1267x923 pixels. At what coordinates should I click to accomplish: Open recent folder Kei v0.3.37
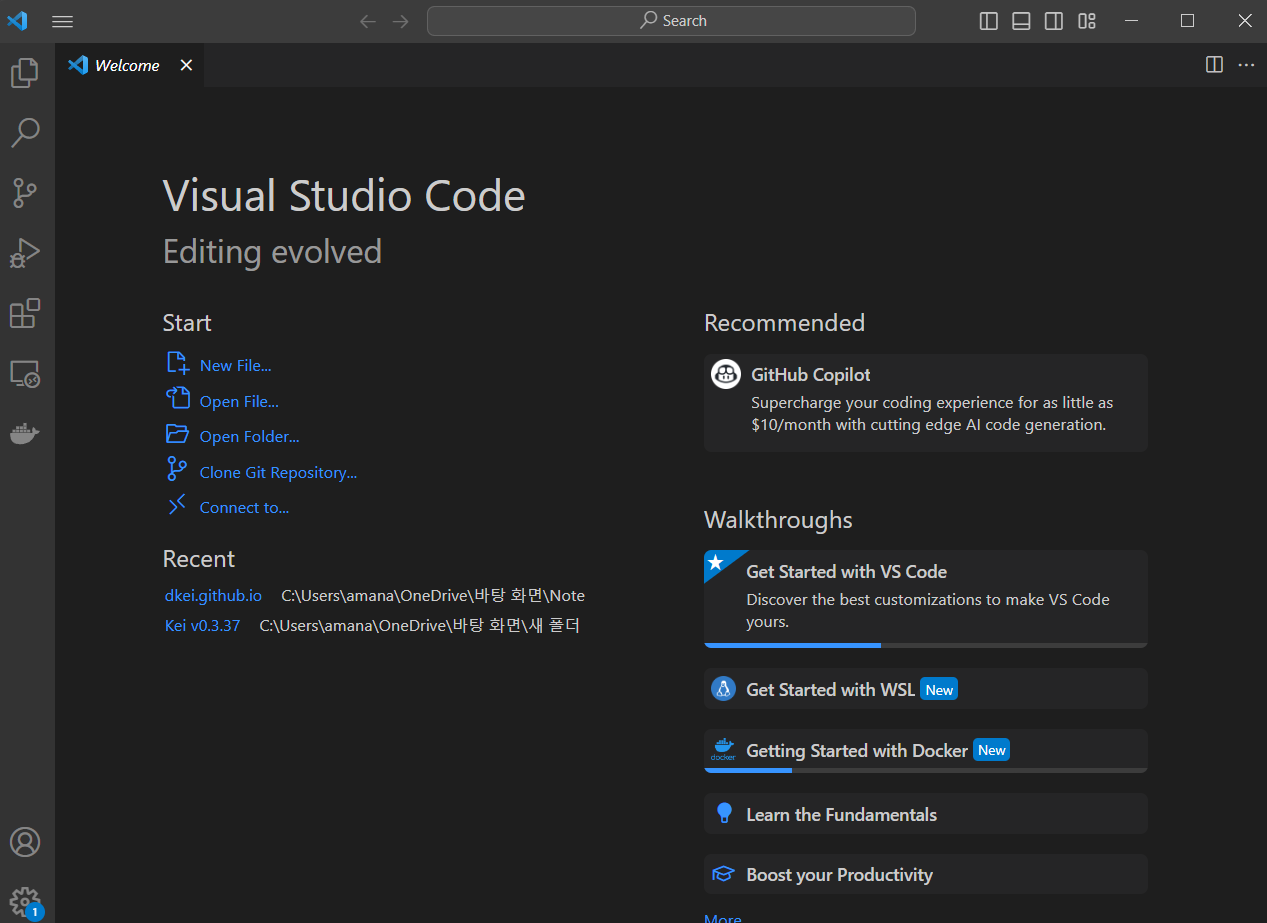pos(202,626)
